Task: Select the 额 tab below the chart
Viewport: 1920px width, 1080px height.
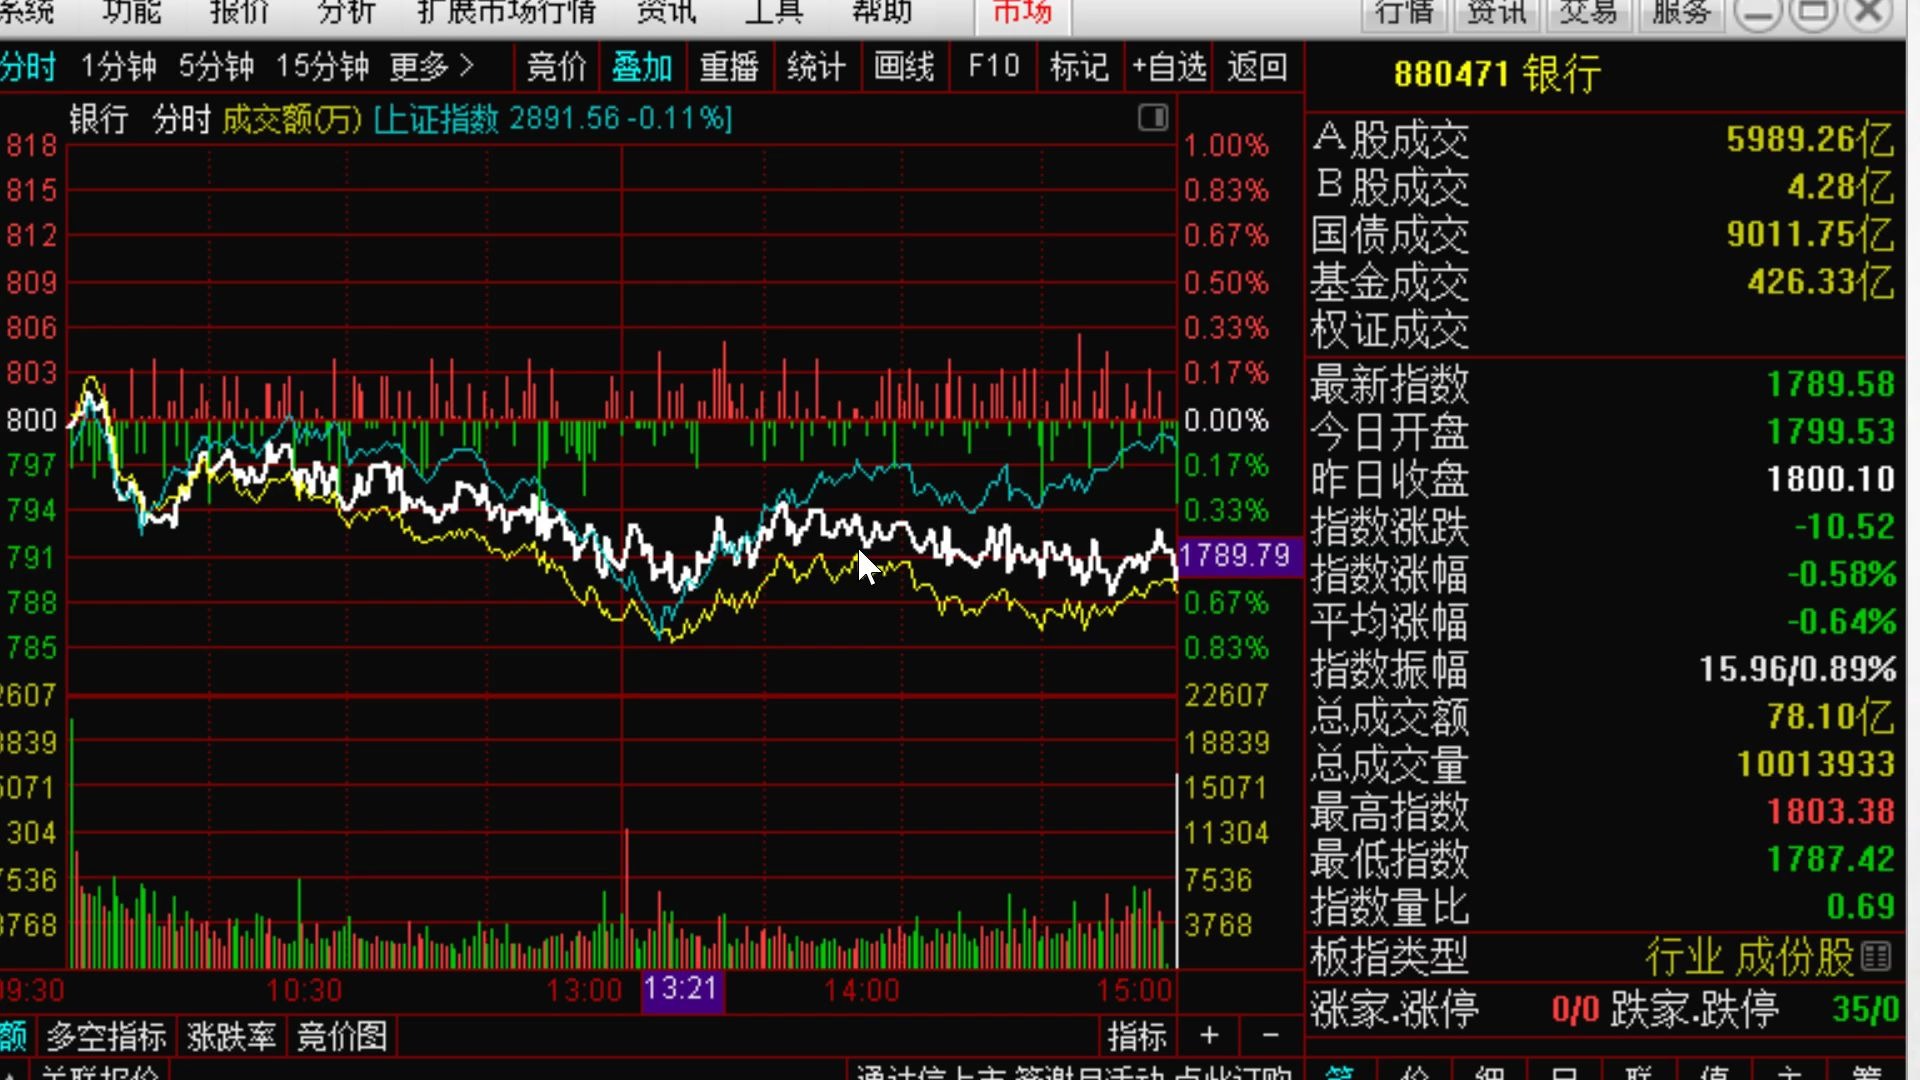Action: pos(14,1036)
